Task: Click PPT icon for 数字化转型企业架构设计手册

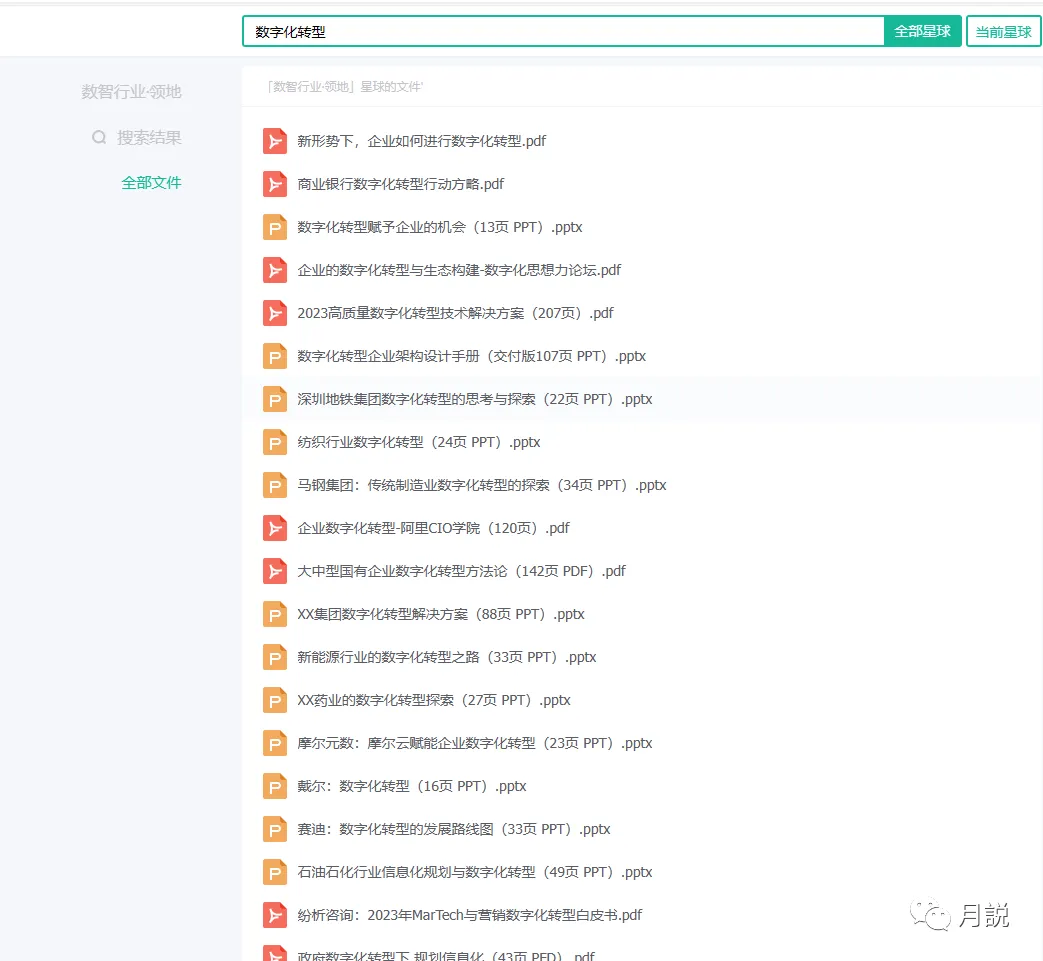Action: click(275, 356)
